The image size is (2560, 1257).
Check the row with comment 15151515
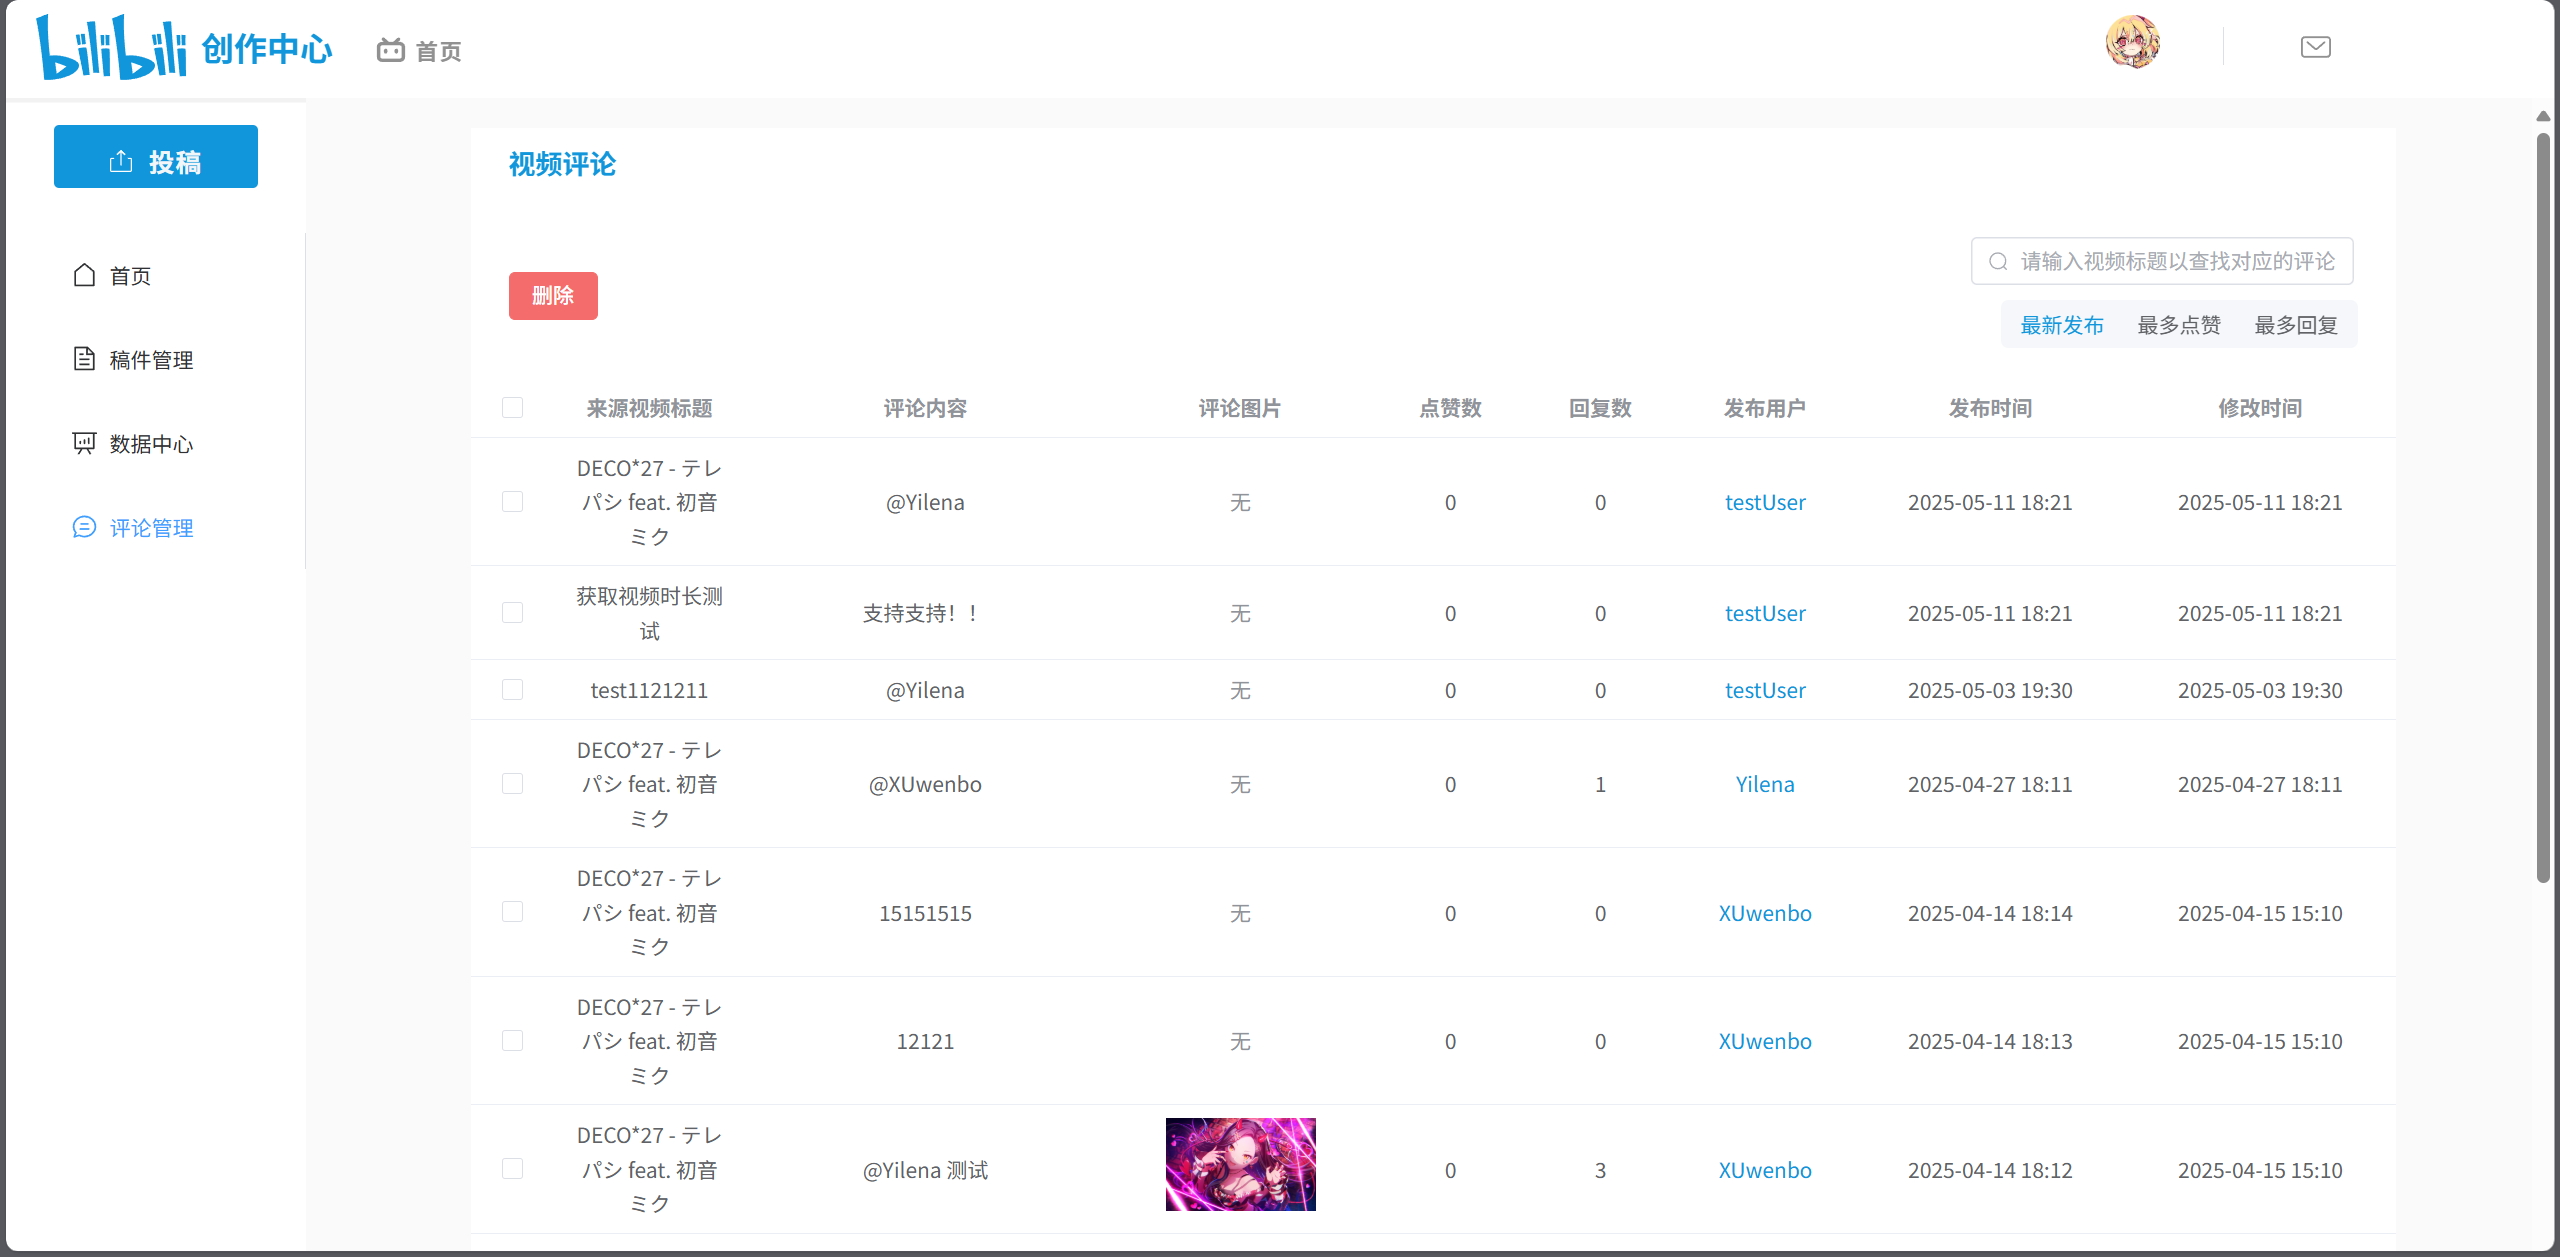click(x=512, y=912)
